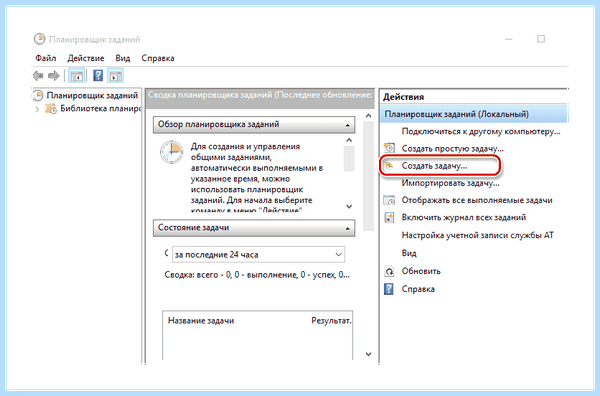This screenshot has height=396, width=600.
Task: Toggle the action pane toolbar icon
Action: click(116, 76)
